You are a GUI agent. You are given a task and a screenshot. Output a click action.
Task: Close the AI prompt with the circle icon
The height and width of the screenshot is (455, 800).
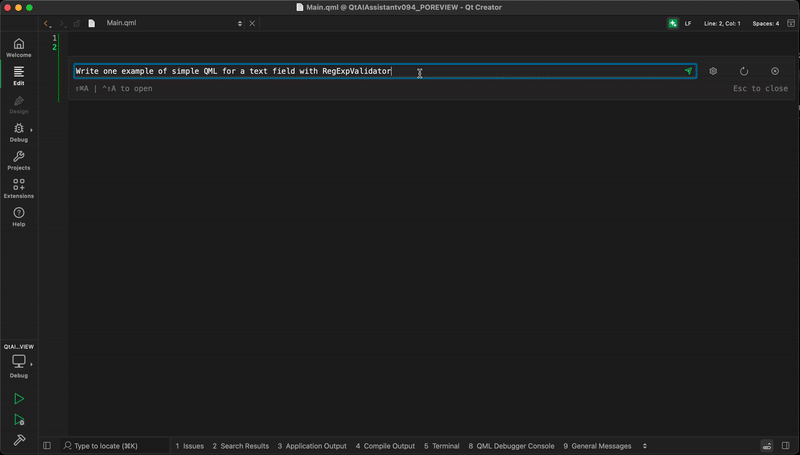click(775, 72)
